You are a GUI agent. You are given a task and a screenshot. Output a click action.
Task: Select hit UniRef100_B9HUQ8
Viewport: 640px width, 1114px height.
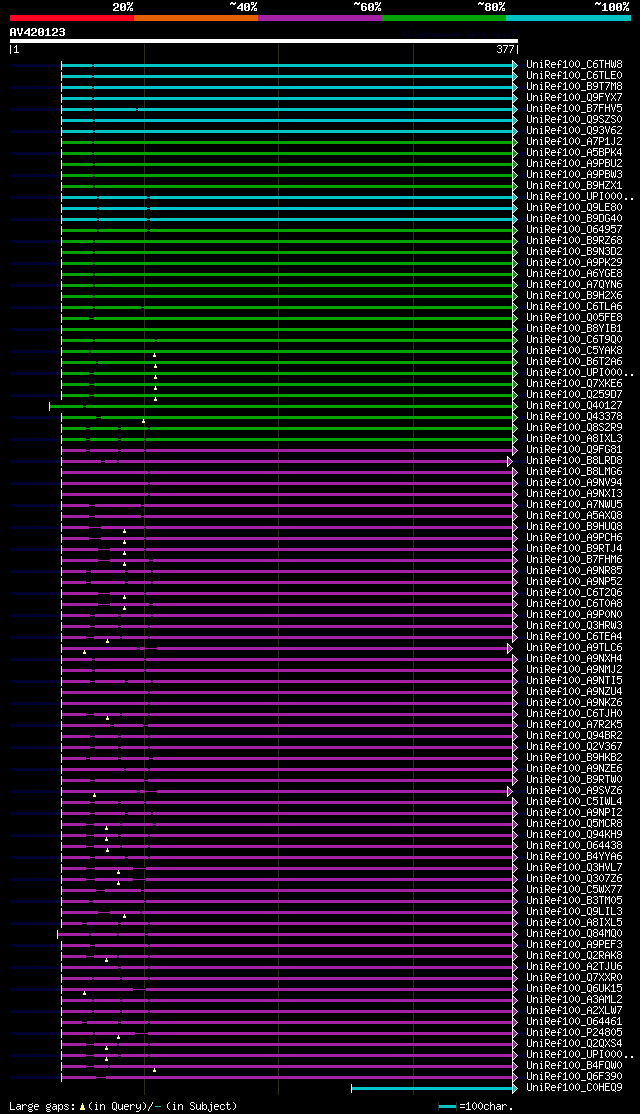575,527
